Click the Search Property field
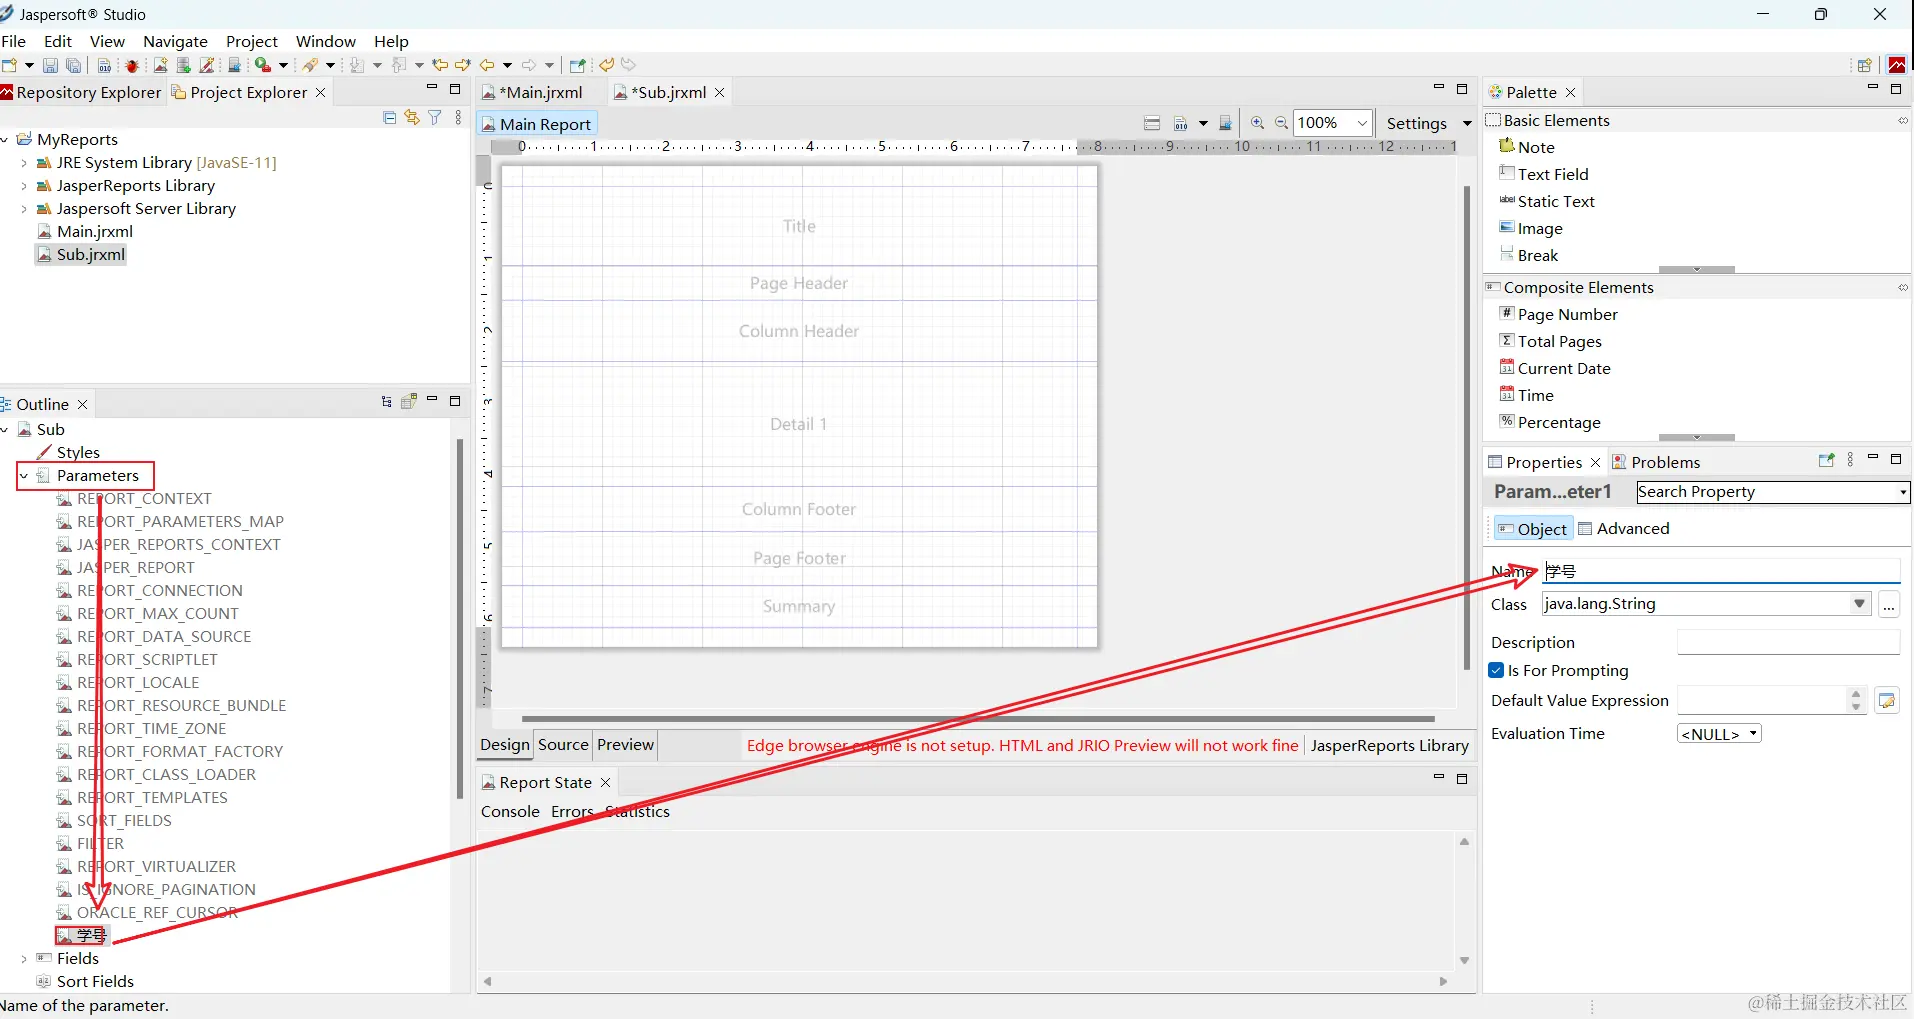Image resolution: width=1914 pixels, height=1019 pixels. [x=1772, y=492]
